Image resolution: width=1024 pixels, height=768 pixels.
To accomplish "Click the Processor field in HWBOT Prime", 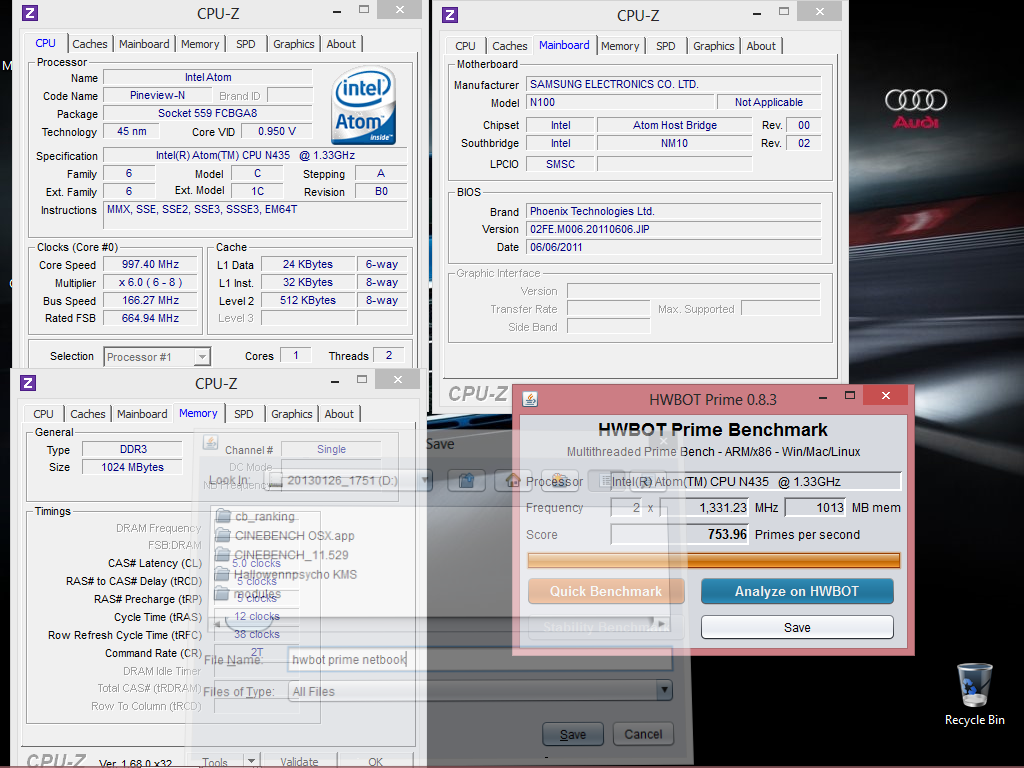I will pos(755,481).
